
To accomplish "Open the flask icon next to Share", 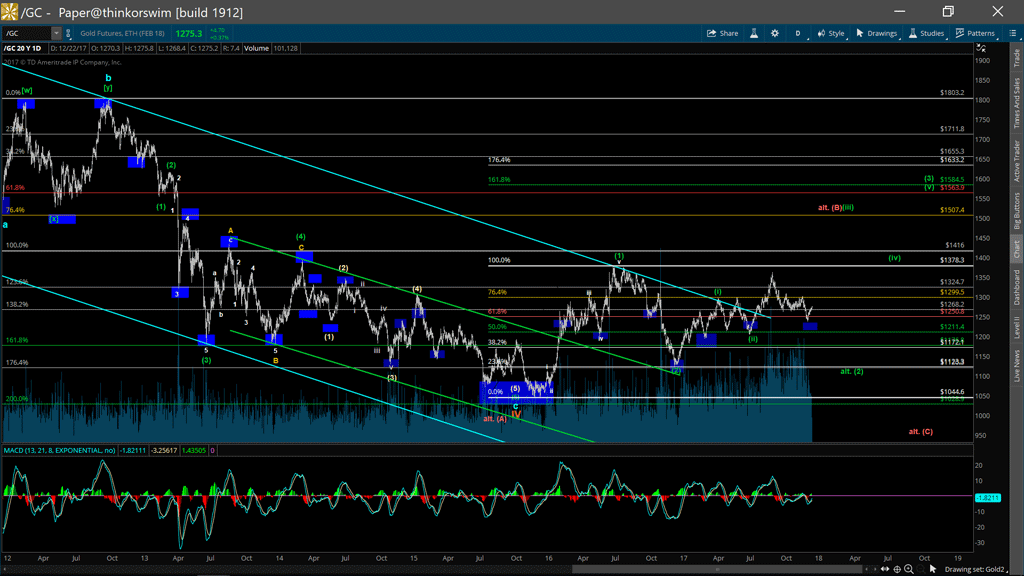I will [x=755, y=33].
